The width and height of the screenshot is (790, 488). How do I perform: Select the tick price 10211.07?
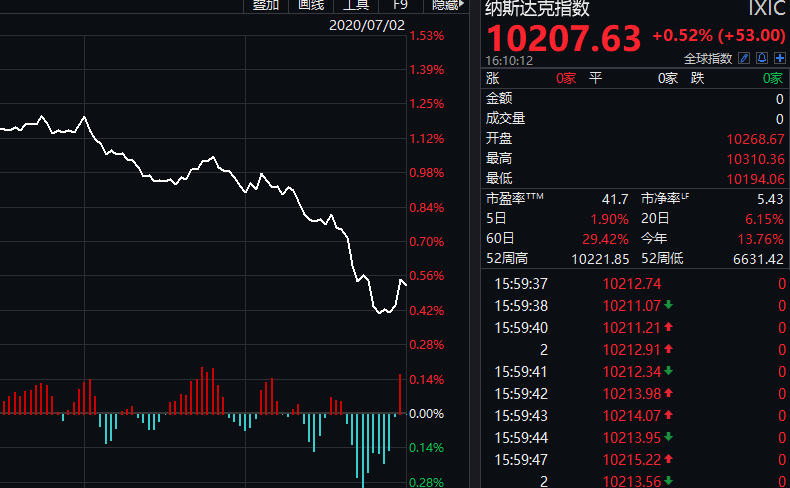tap(631, 306)
